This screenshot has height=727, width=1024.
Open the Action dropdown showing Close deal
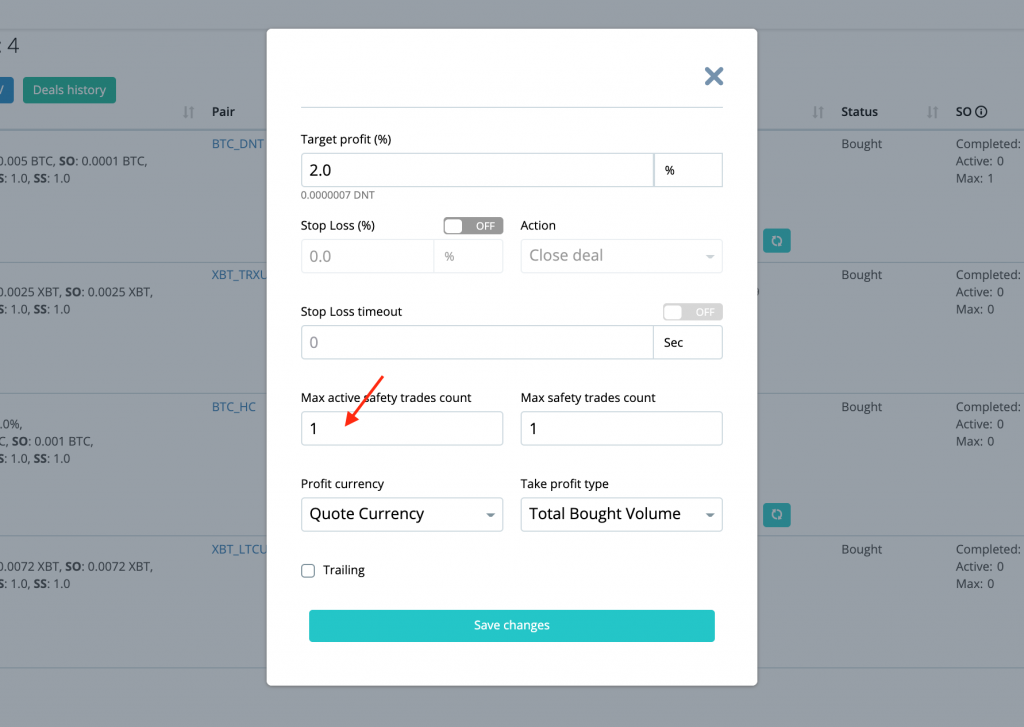coord(621,256)
